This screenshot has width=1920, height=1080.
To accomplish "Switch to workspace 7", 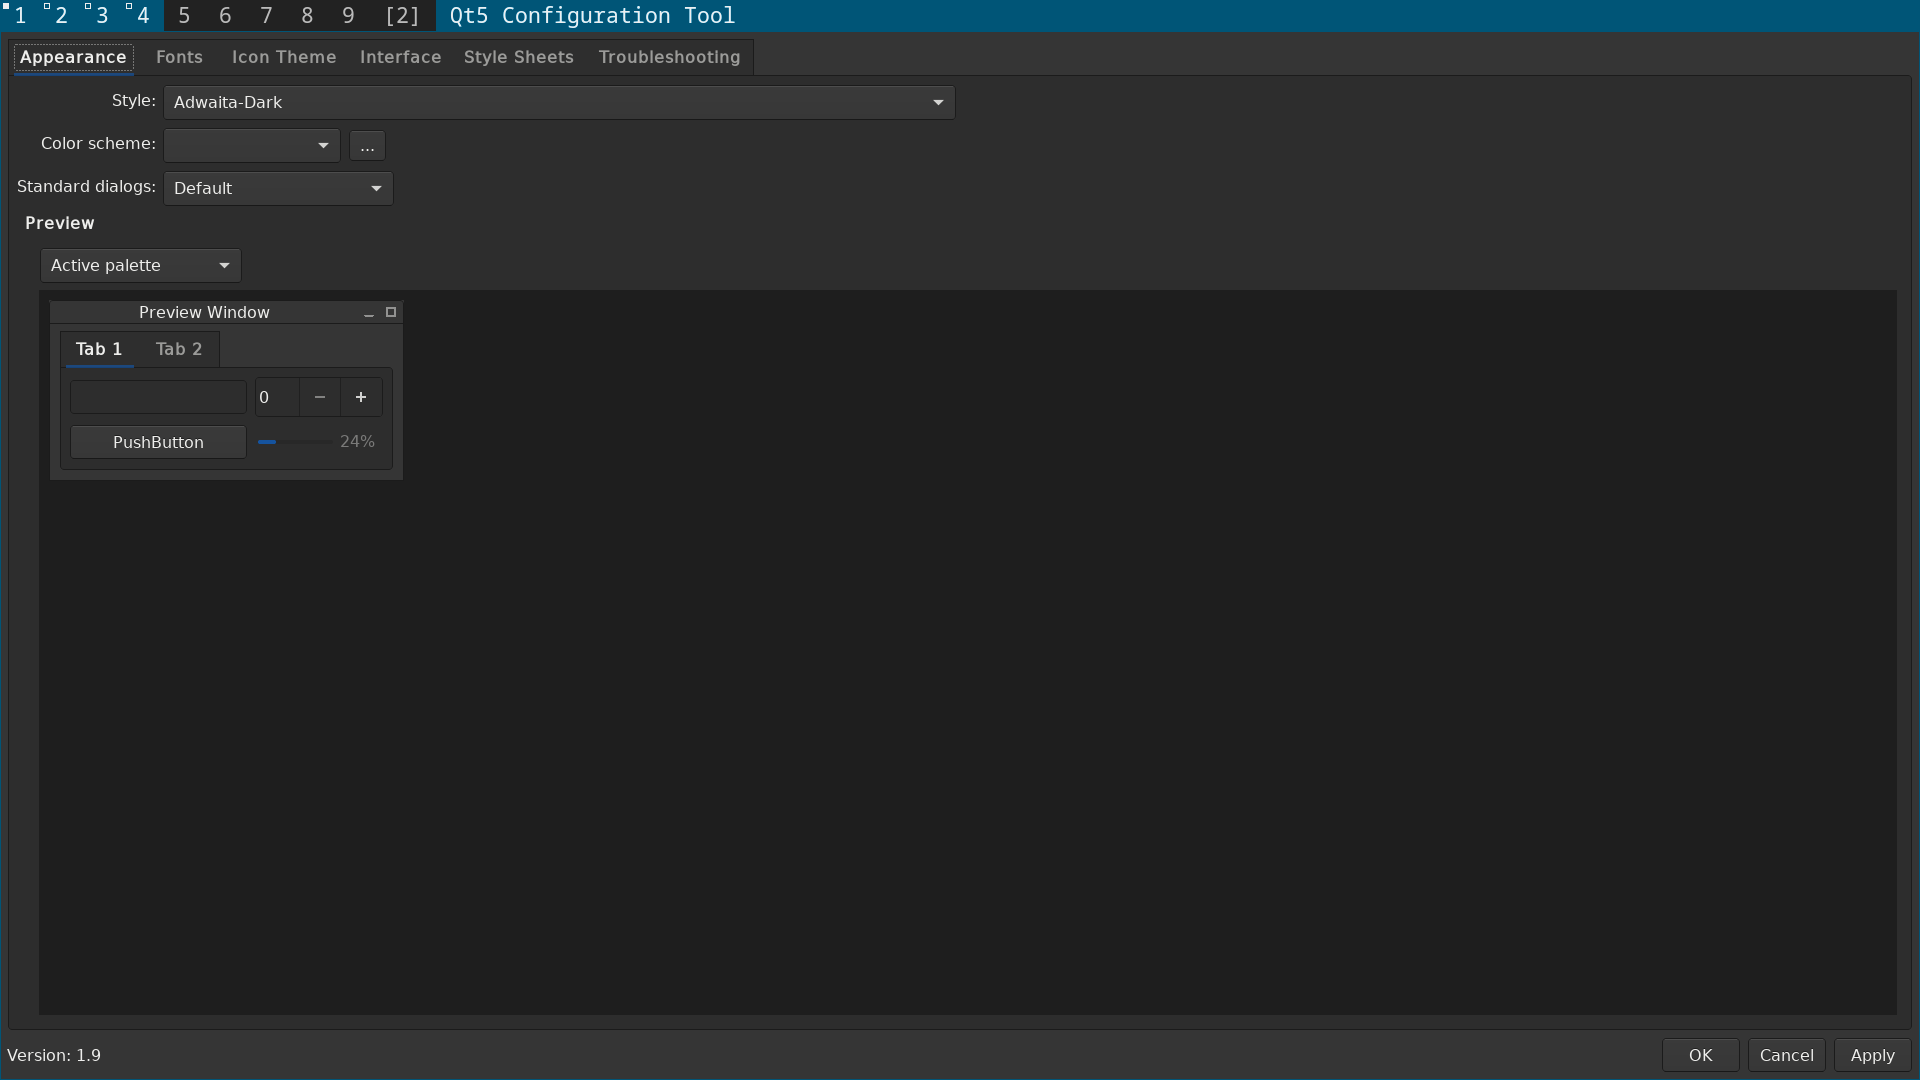I will [266, 16].
